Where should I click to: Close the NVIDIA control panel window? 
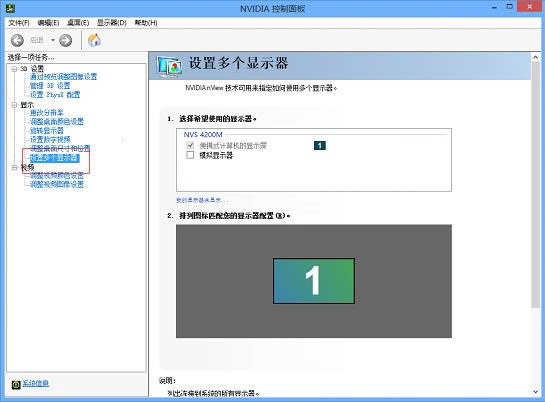click(x=529, y=6)
